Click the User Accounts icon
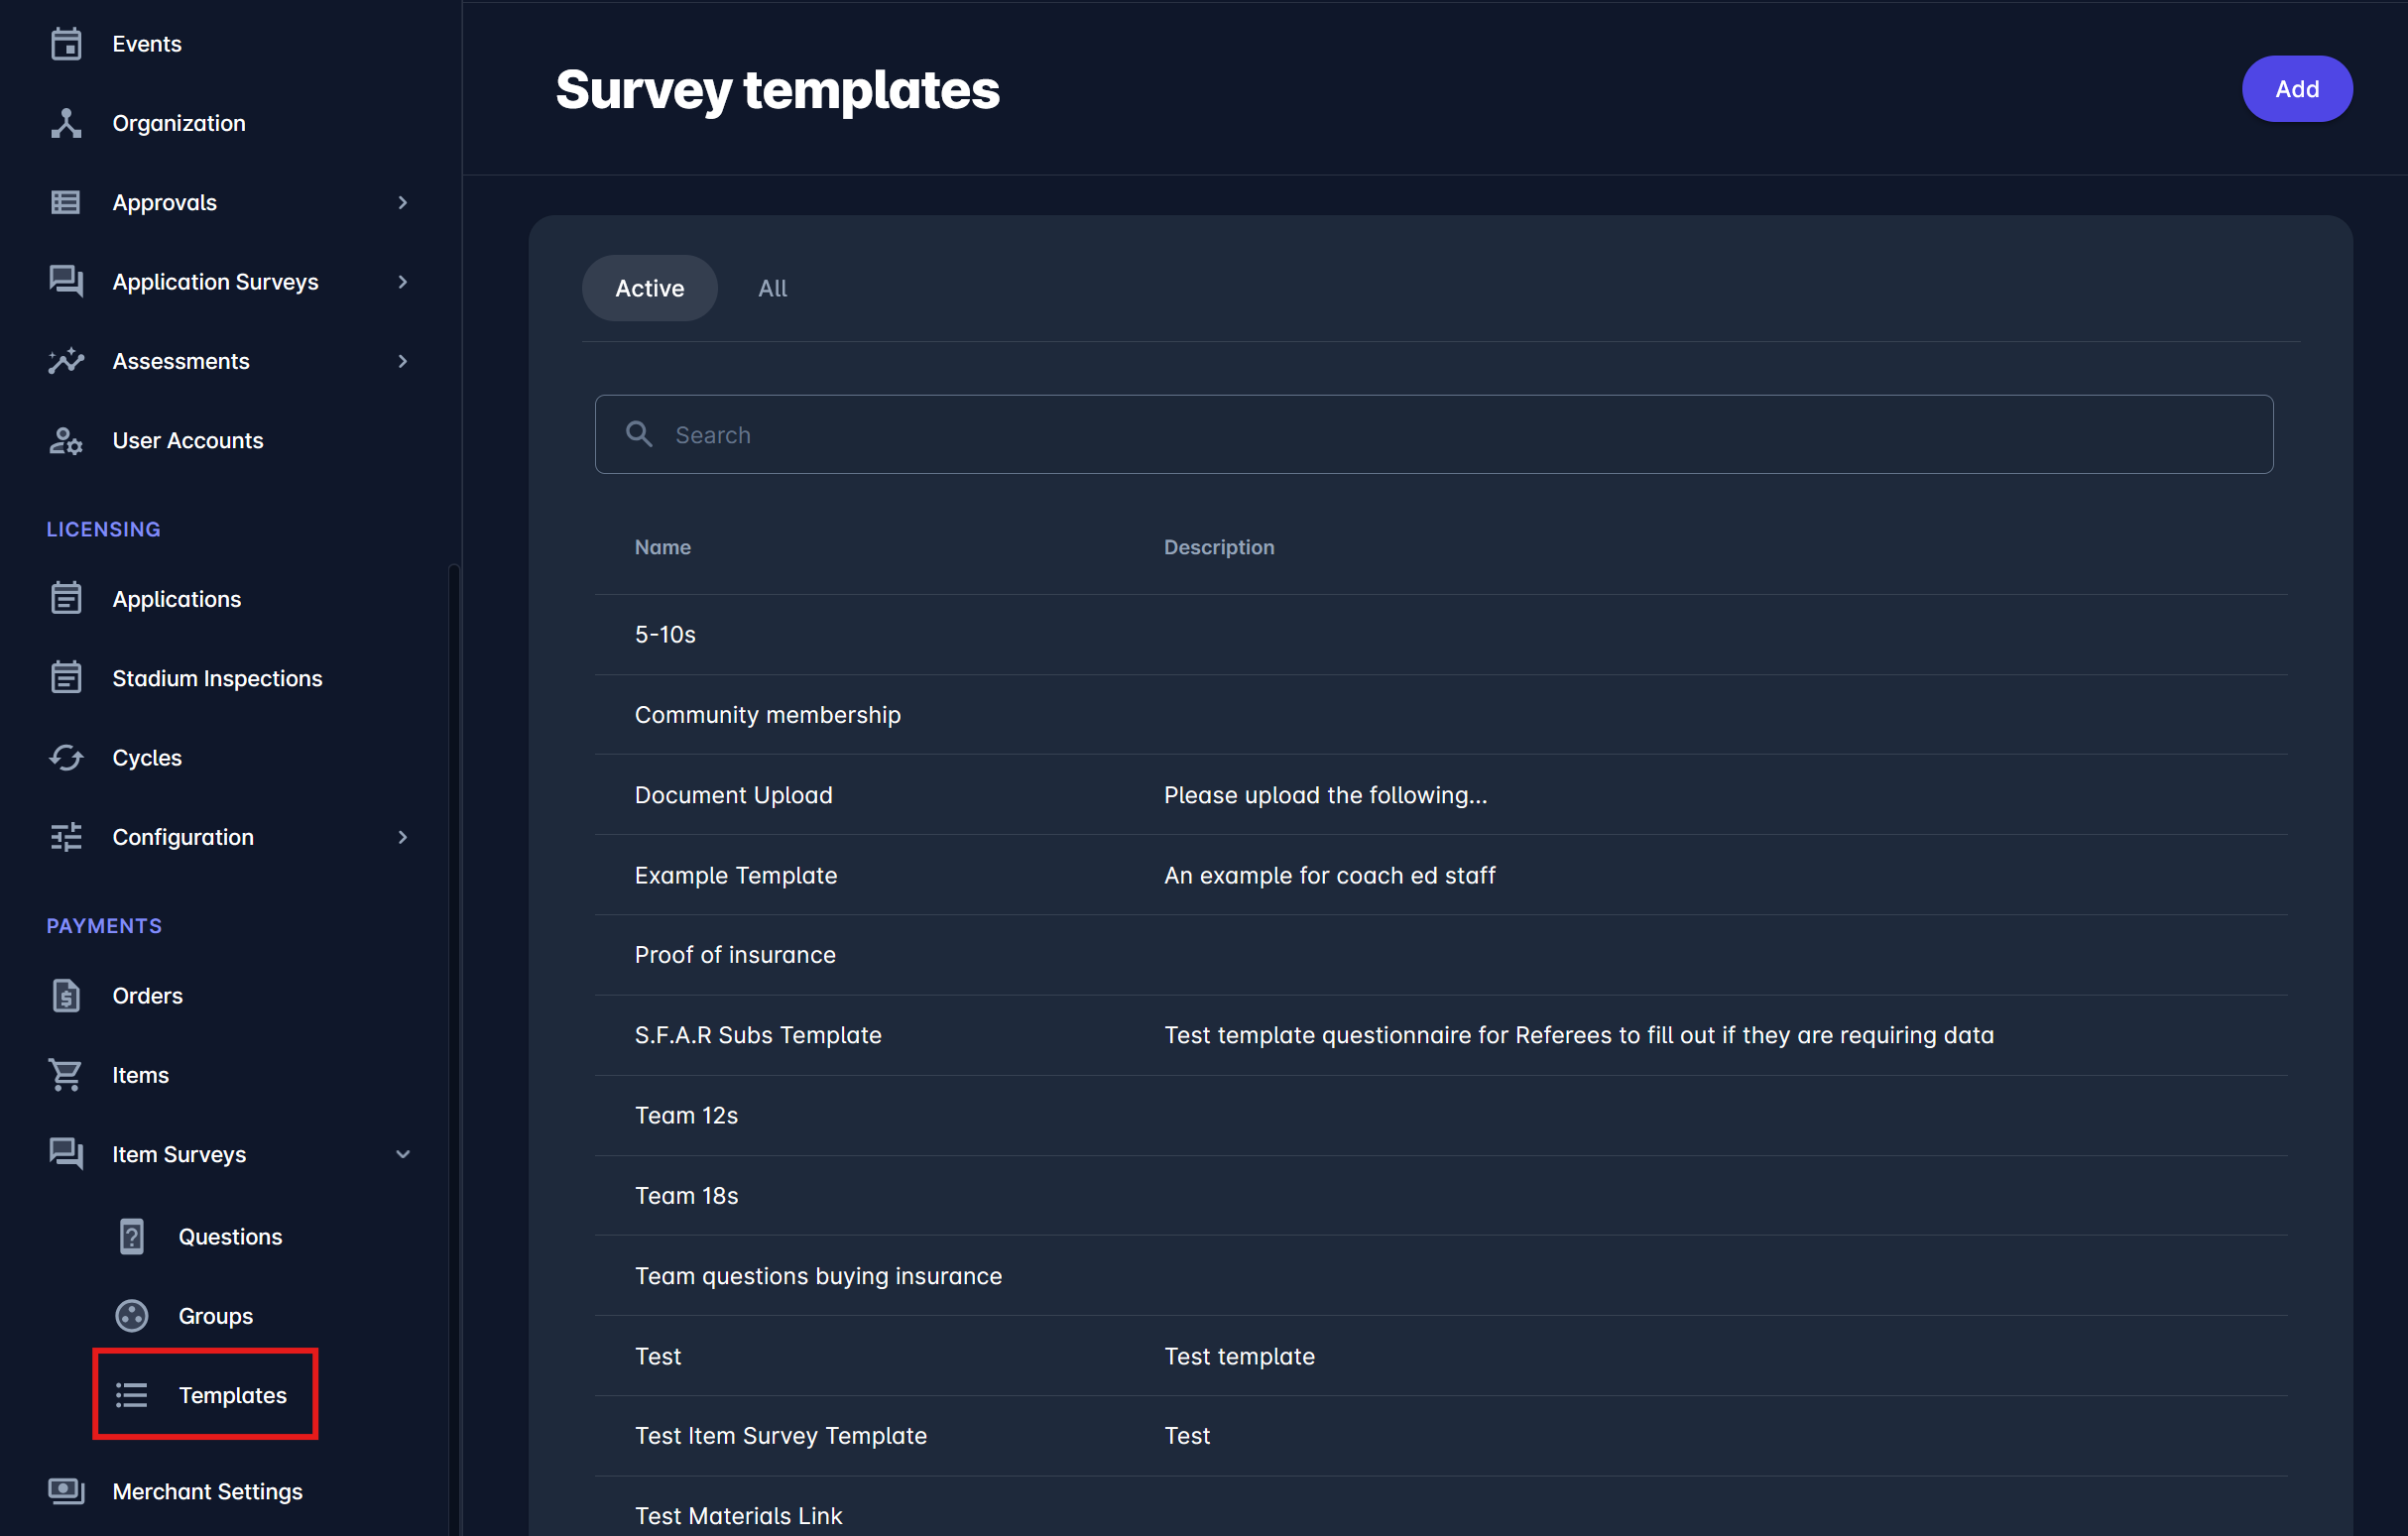This screenshot has width=2408, height=1536. point(66,441)
